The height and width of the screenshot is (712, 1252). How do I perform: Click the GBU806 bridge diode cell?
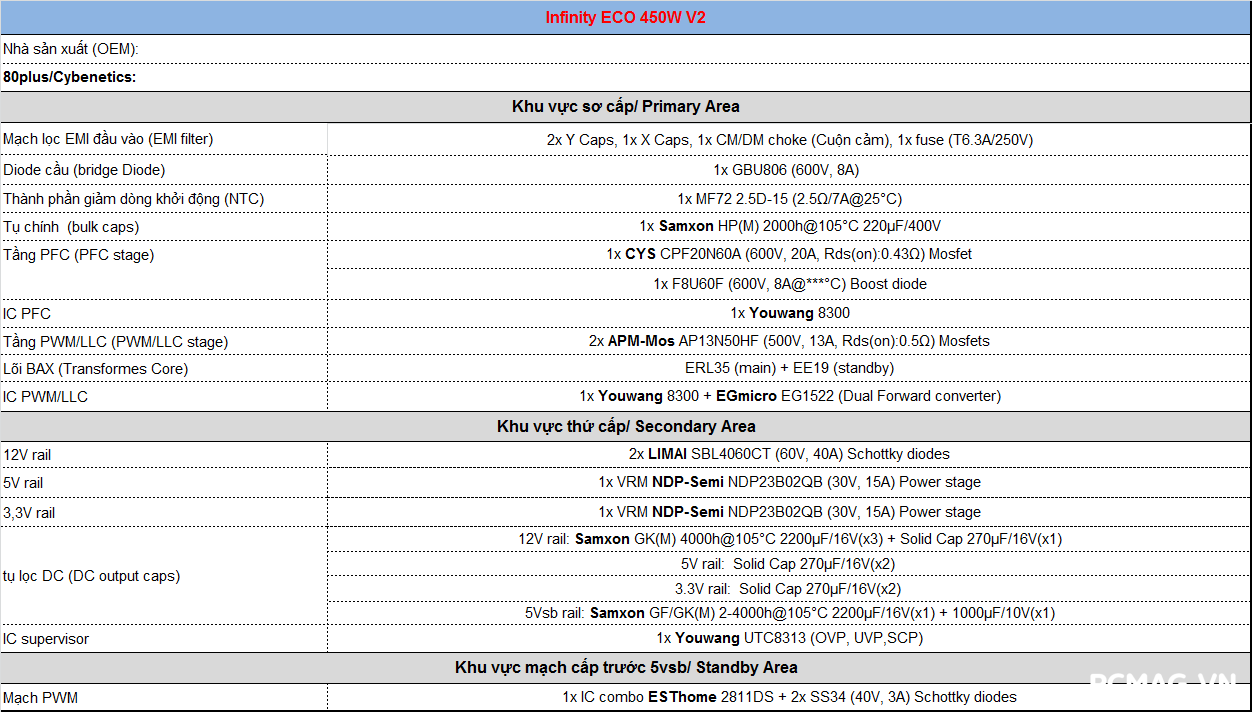[x=789, y=170]
